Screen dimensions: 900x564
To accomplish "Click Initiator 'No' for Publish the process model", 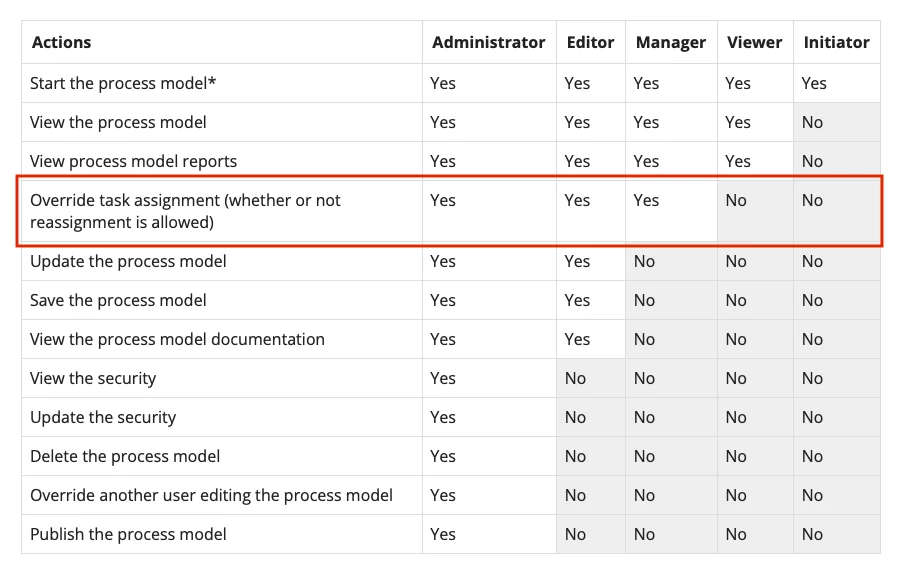I will (812, 534).
